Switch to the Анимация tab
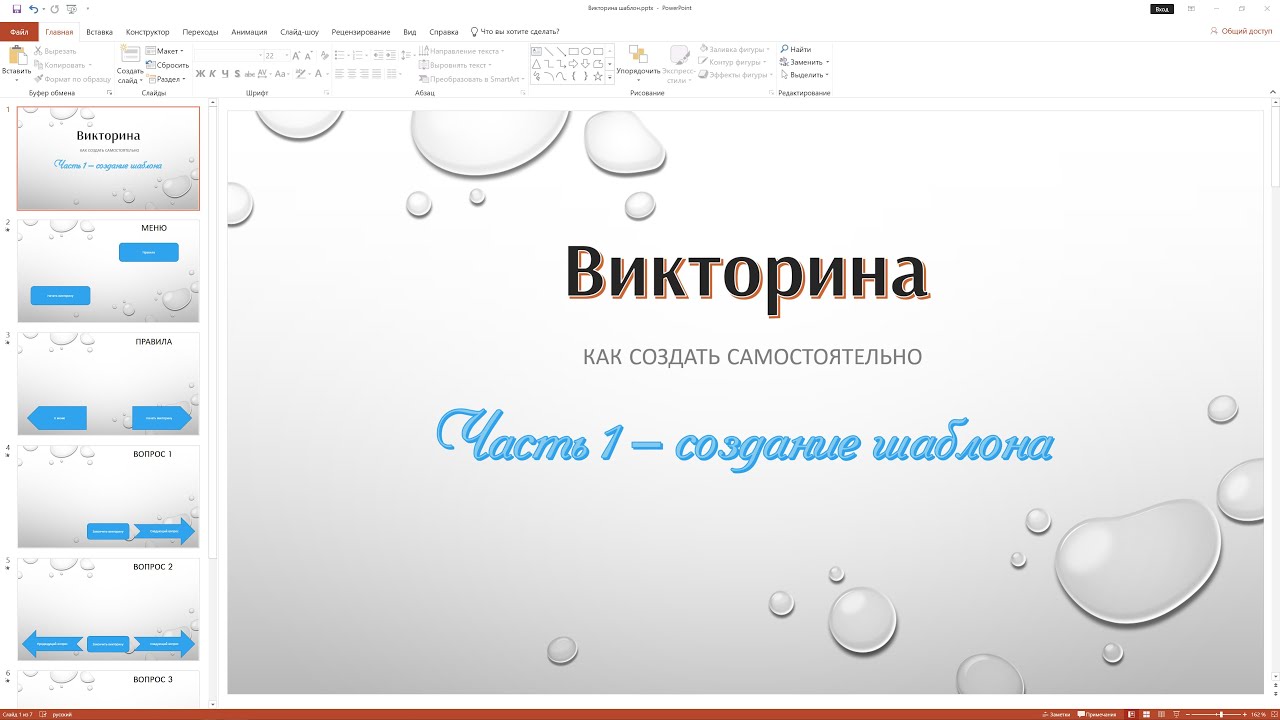The width and height of the screenshot is (1280, 720). pyautogui.click(x=249, y=32)
